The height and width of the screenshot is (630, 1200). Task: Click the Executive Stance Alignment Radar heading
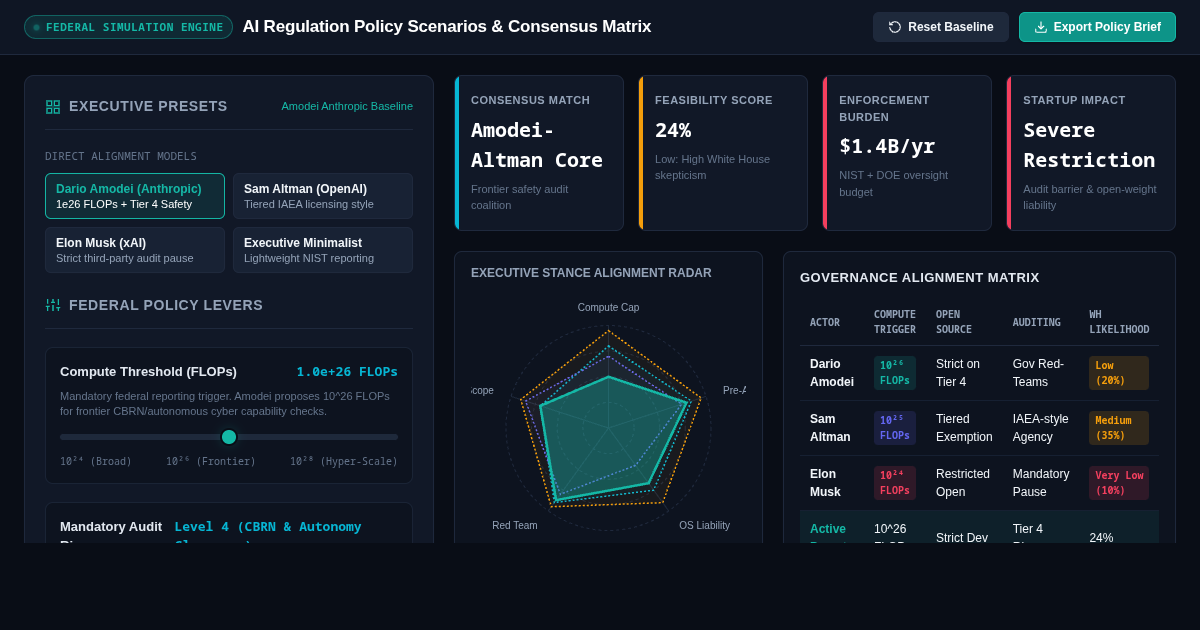[x=591, y=273]
